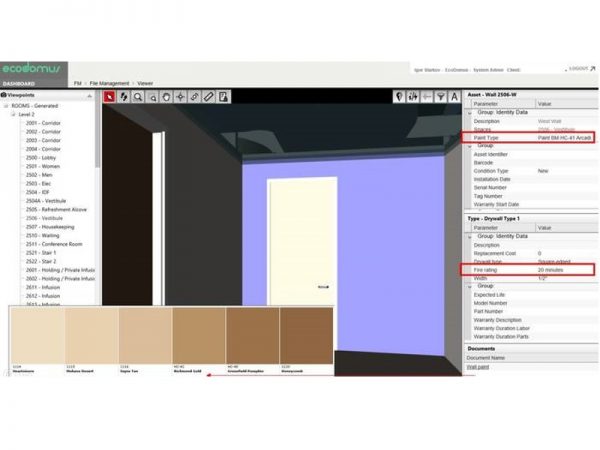Select room 2500 - Lobby in tree
Viewport: 600px width, 450px height.
tap(41, 157)
